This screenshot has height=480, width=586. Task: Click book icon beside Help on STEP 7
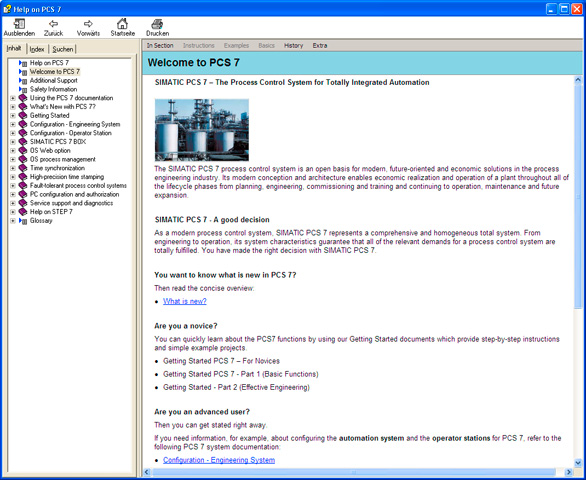tap(23, 212)
